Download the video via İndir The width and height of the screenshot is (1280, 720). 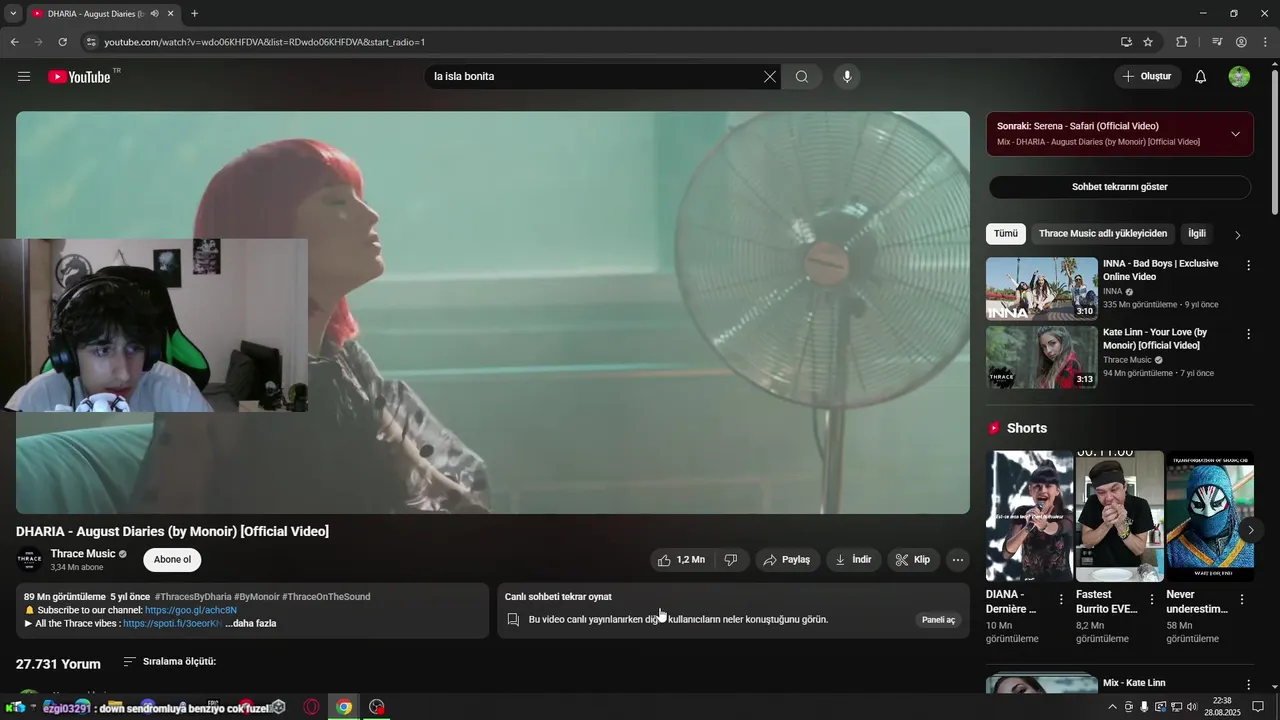point(854,560)
